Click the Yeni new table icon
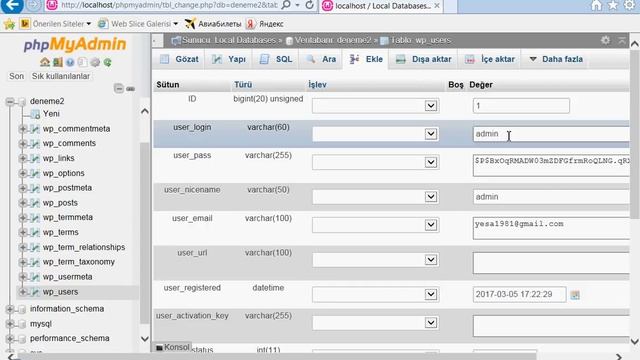 tap(35, 114)
